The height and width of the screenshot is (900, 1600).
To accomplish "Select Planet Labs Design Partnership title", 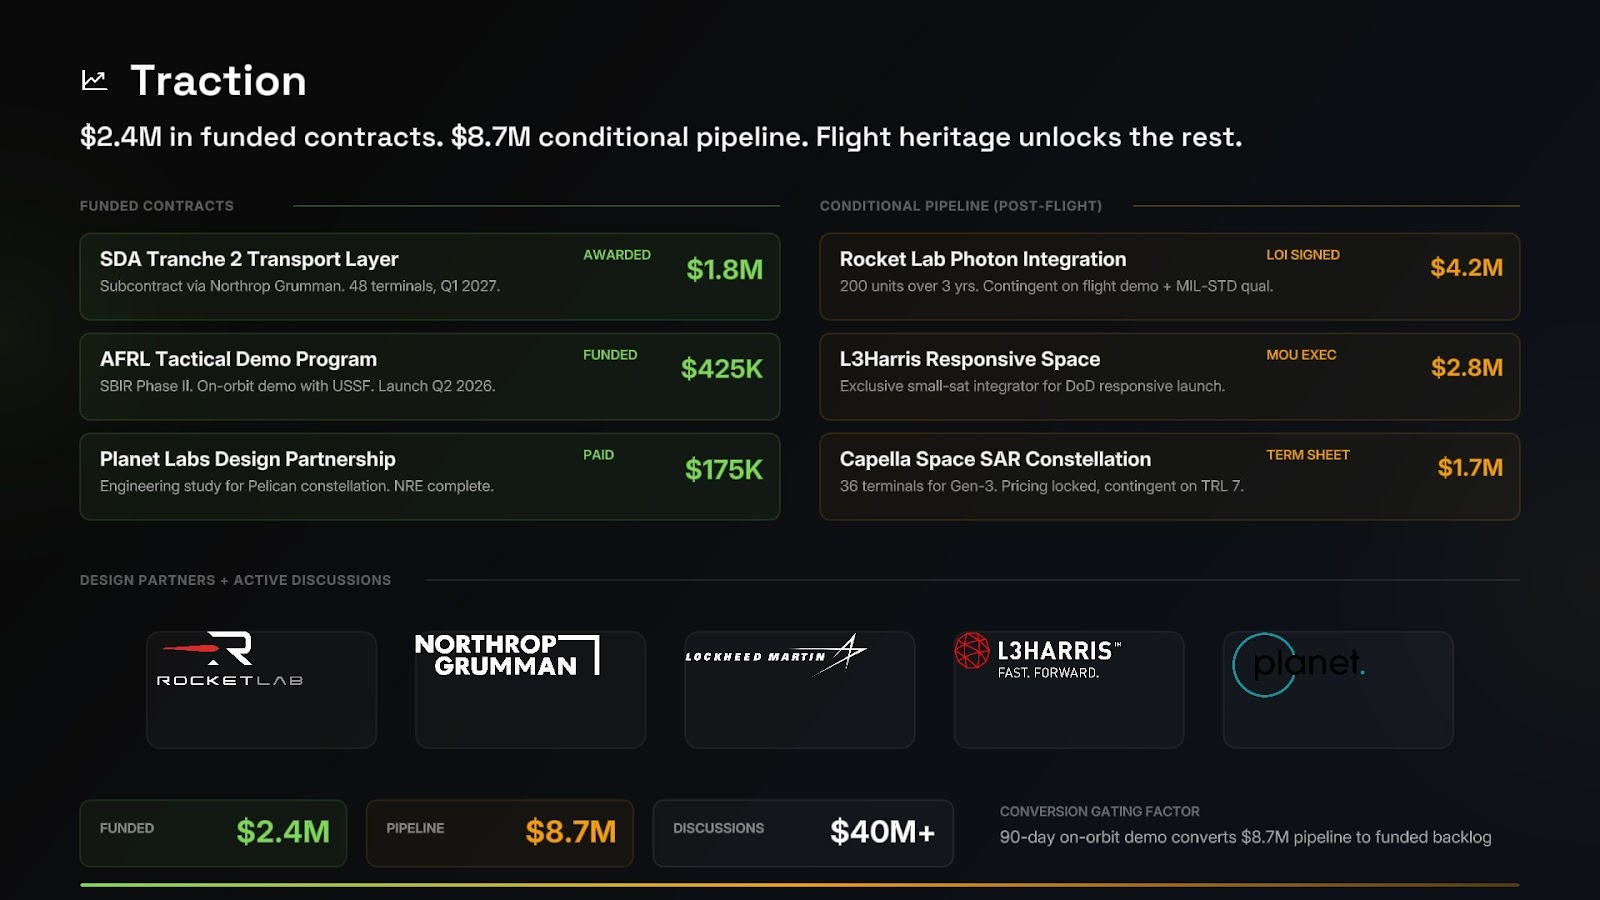I will [x=248, y=459].
